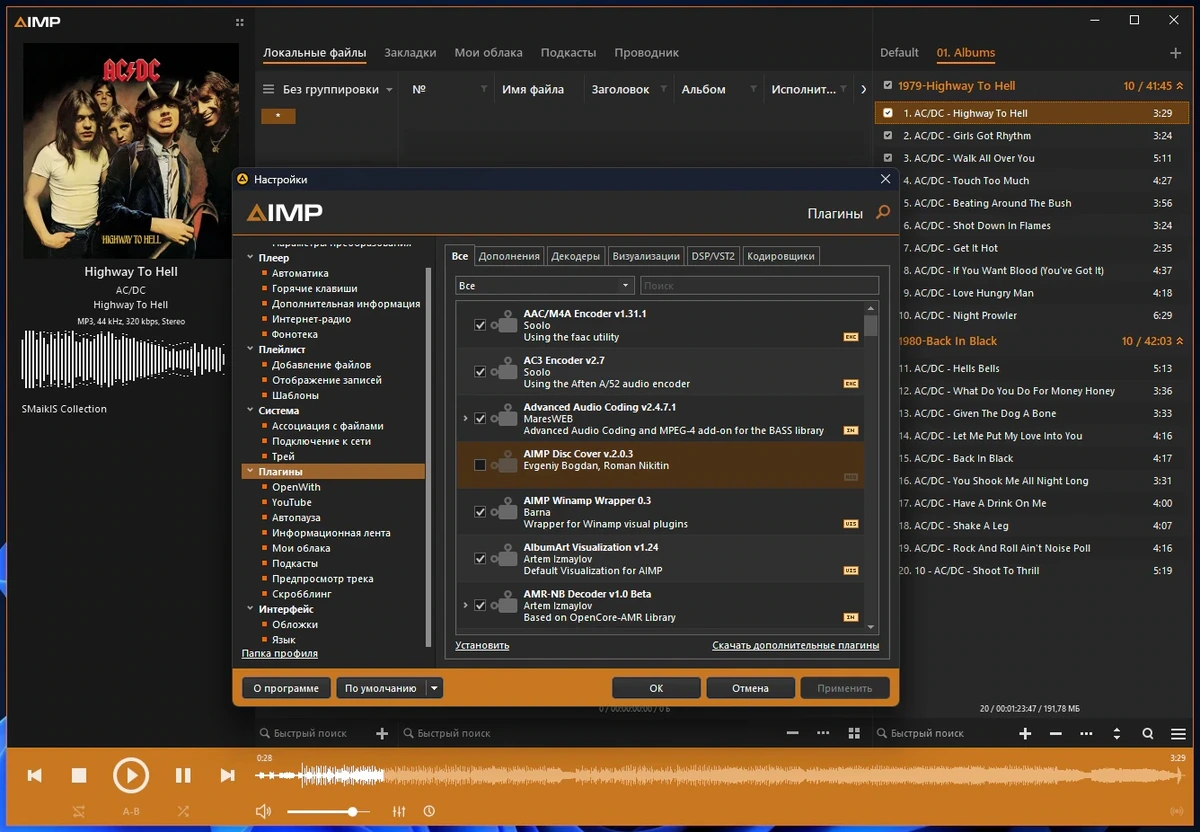This screenshot has width=1200, height=832.
Task: Open По умолчанию dropdown arrow
Action: click(x=434, y=688)
